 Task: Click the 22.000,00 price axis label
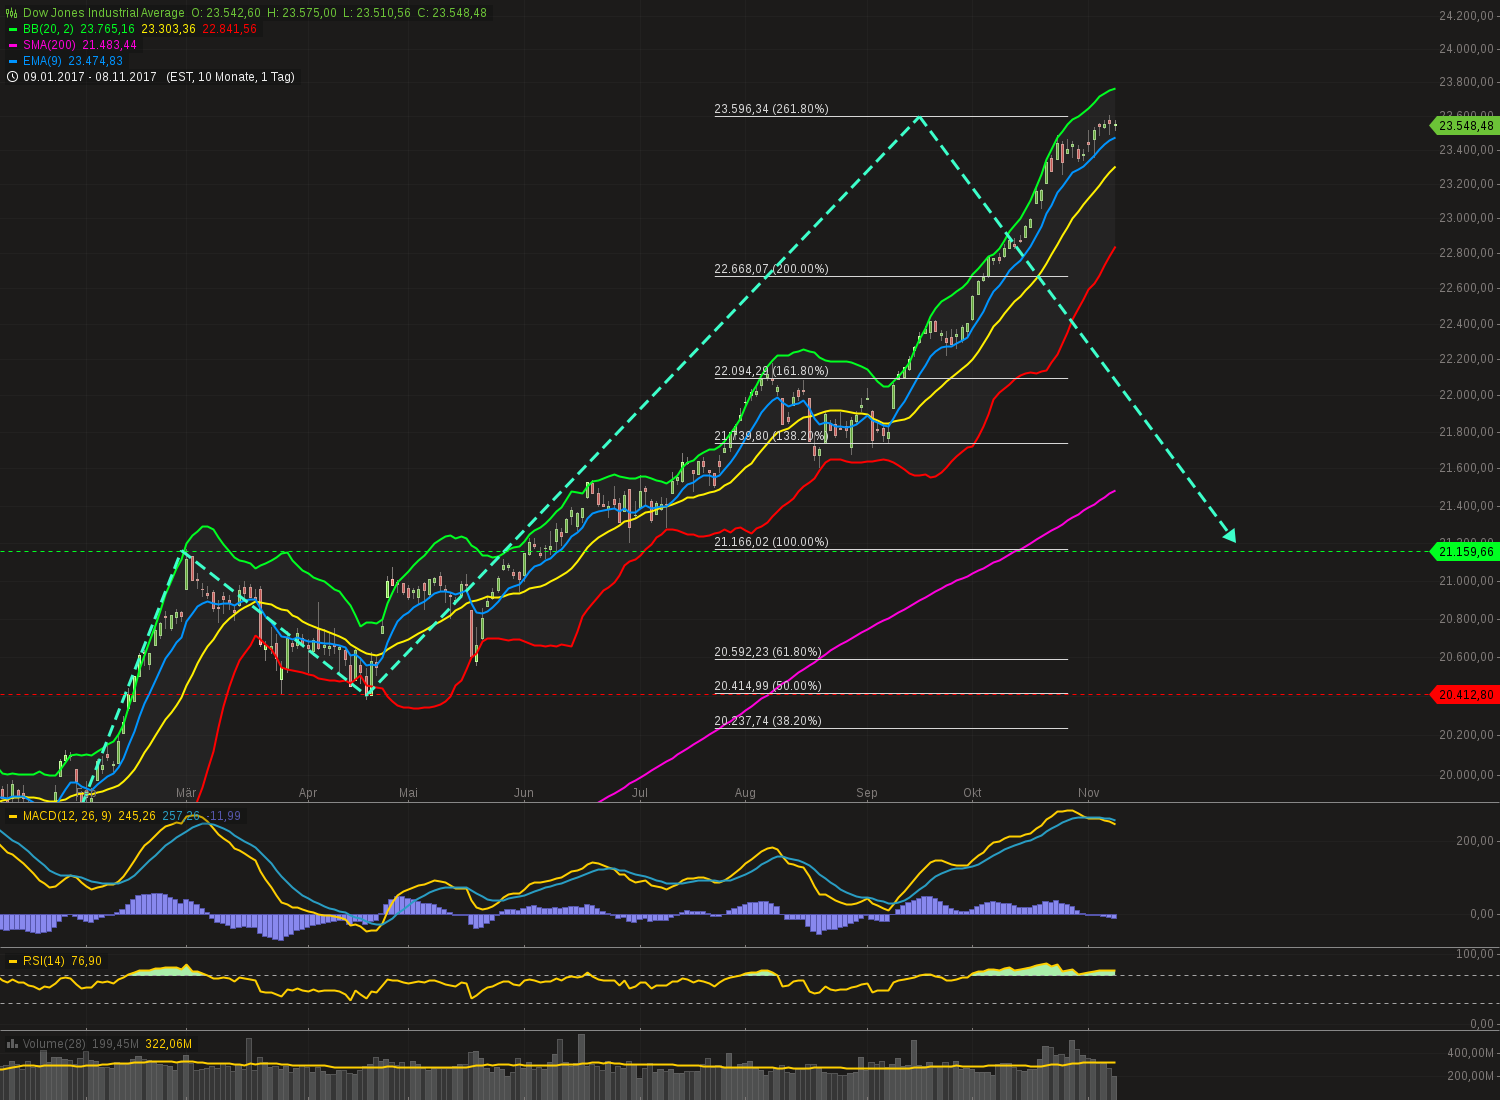coord(1466,395)
